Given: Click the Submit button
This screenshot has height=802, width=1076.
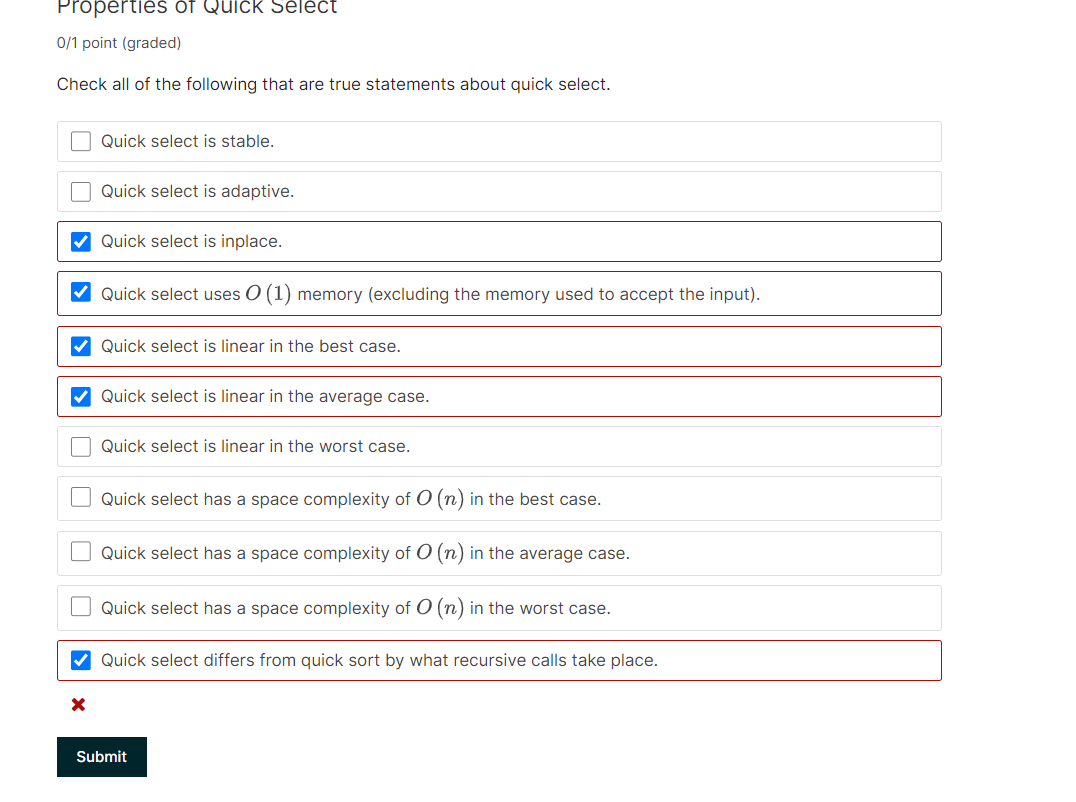Looking at the screenshot, I should (x=101, y=756).
